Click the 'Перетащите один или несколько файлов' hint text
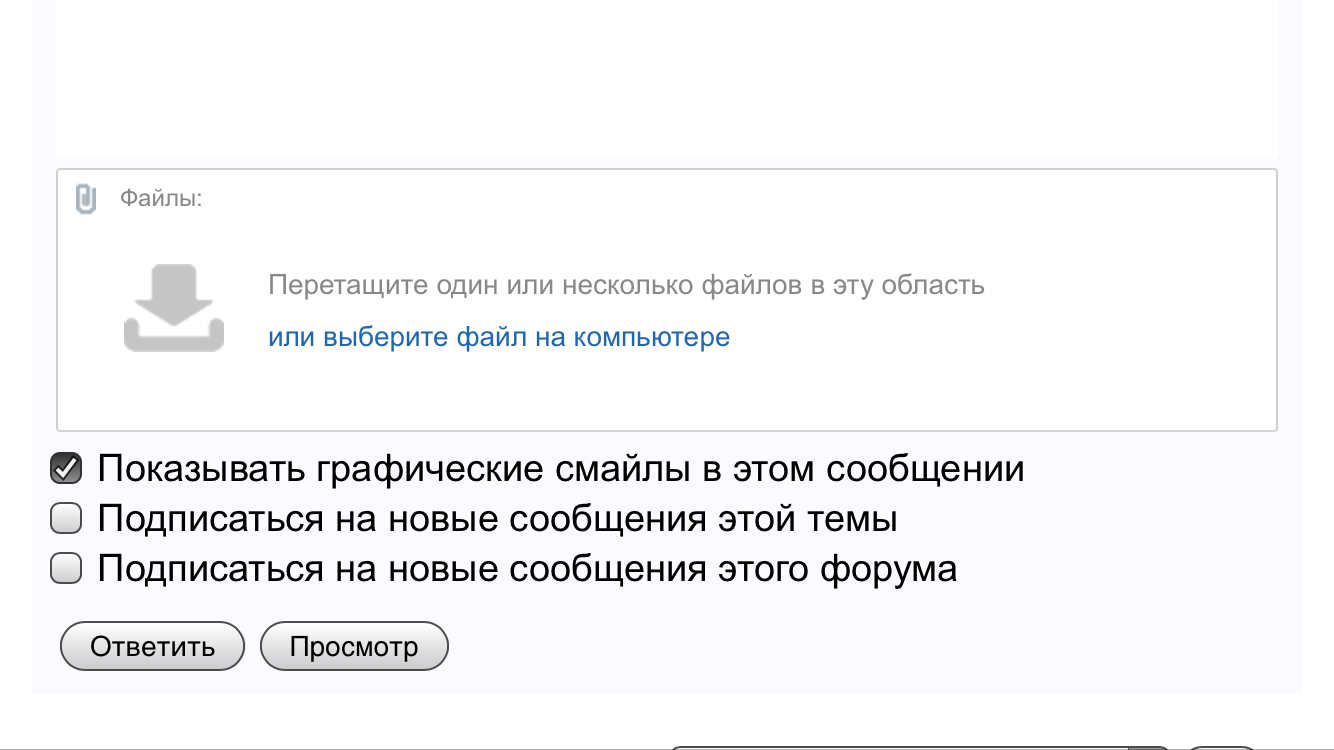Image resolution: width=1334 pixels, height=750 pixels. click(626, 285)
